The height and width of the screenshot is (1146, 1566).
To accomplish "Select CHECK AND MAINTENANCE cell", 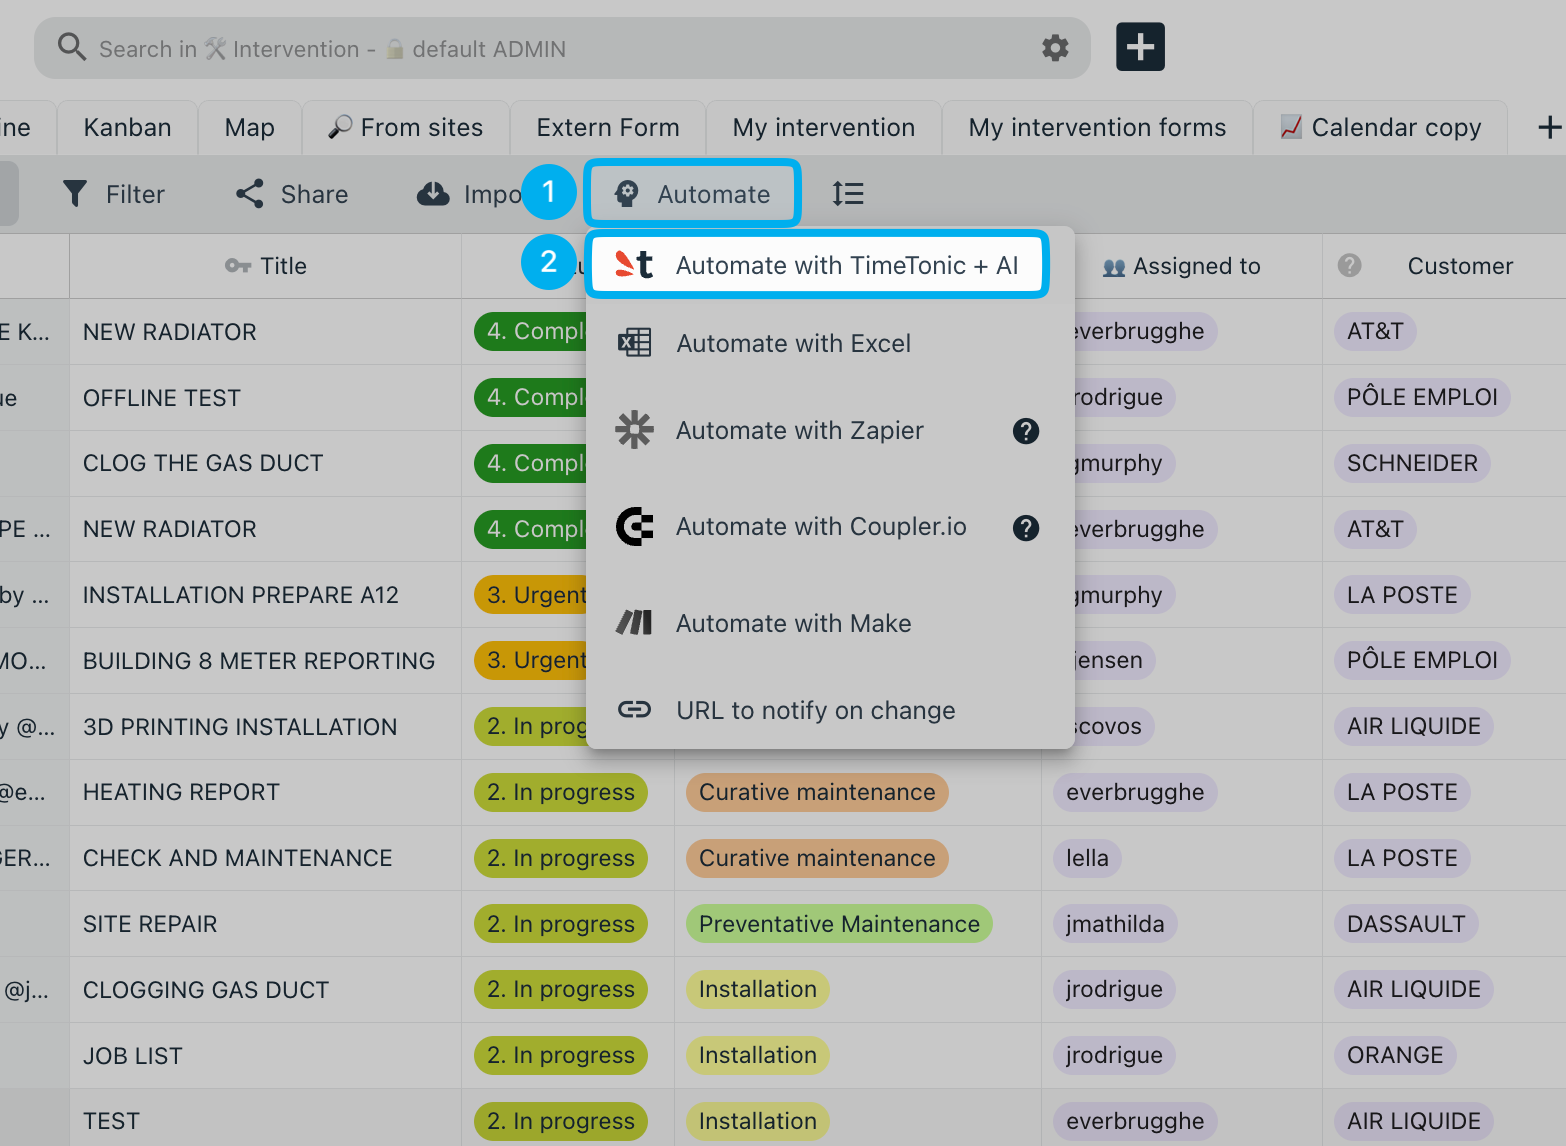I will click(x=266, y=858).
